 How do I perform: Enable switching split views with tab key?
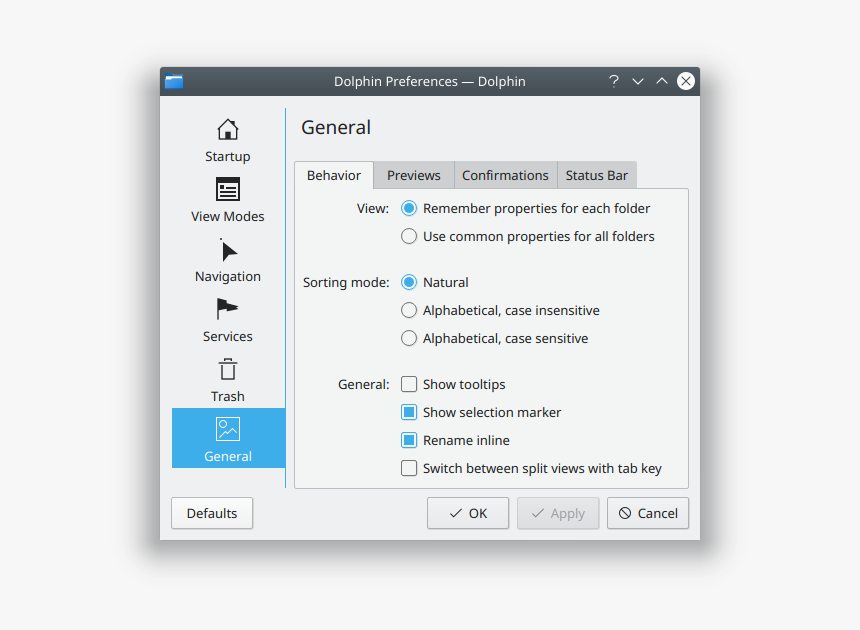coord(409,468)
